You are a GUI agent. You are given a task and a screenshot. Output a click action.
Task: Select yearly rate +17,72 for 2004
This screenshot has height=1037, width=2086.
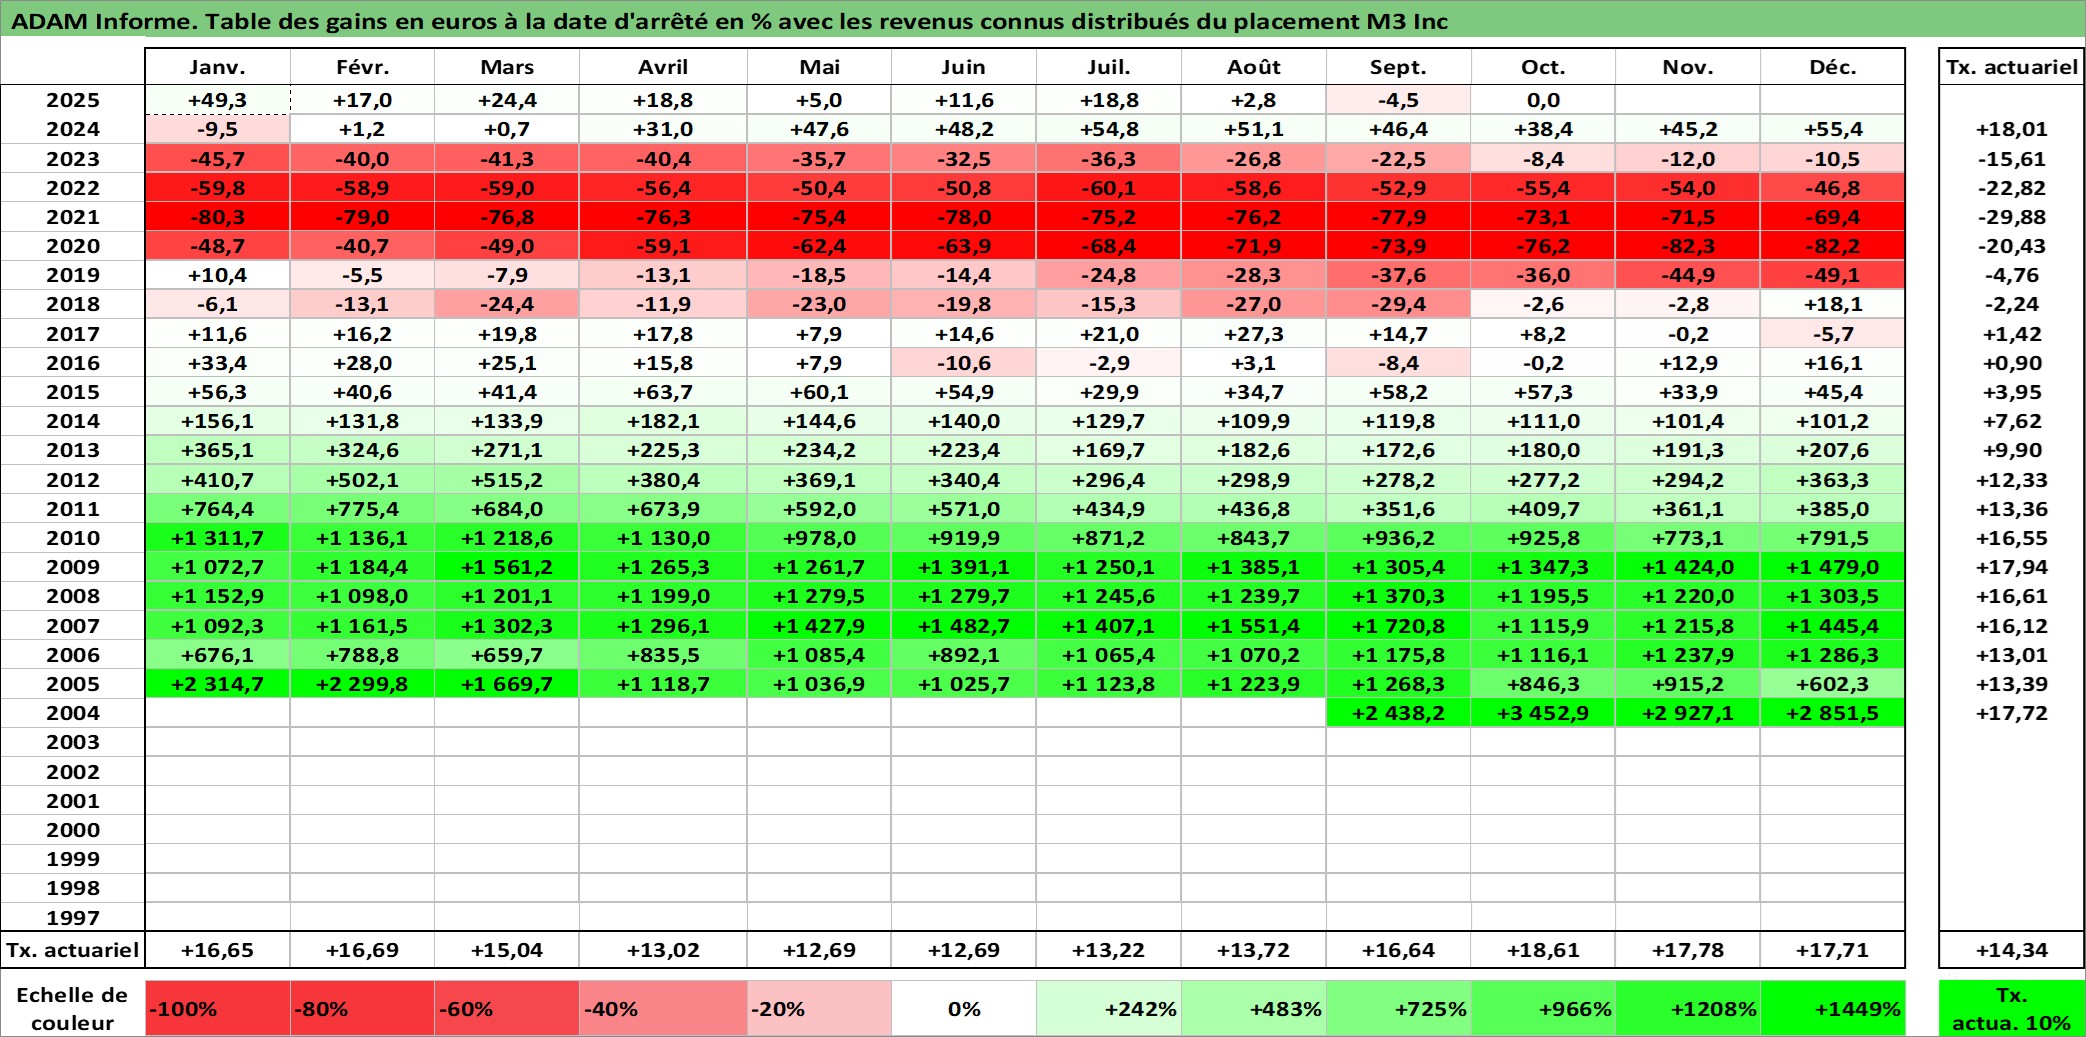2012,713
